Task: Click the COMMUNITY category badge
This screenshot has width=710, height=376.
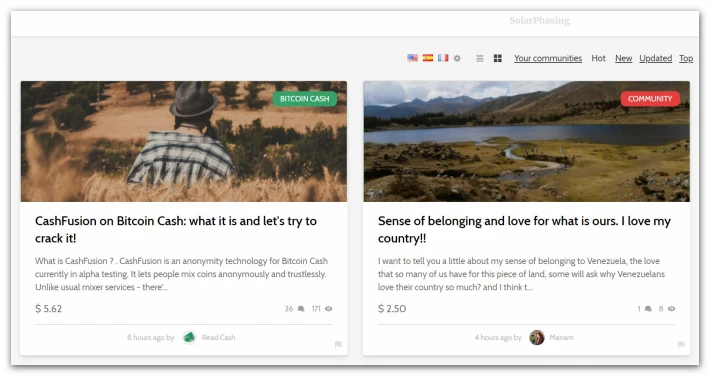Action: coord(650,99)
